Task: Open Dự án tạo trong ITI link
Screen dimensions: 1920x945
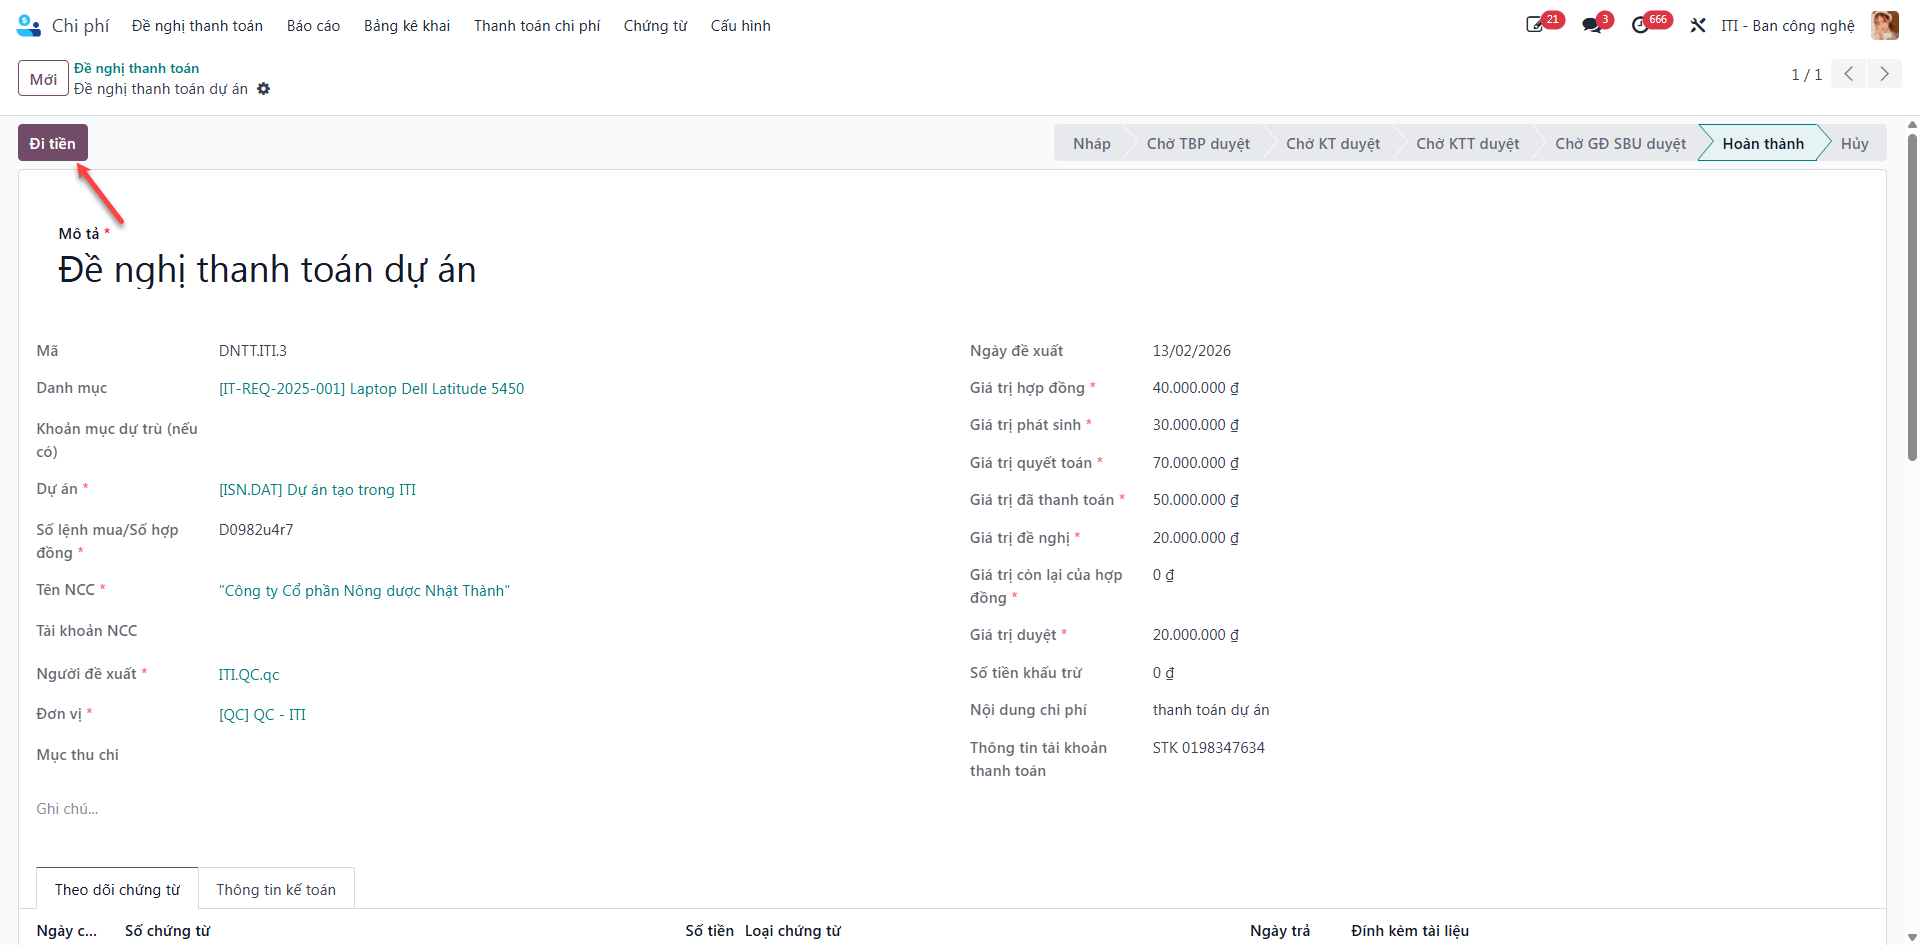Action: [317, 490]
